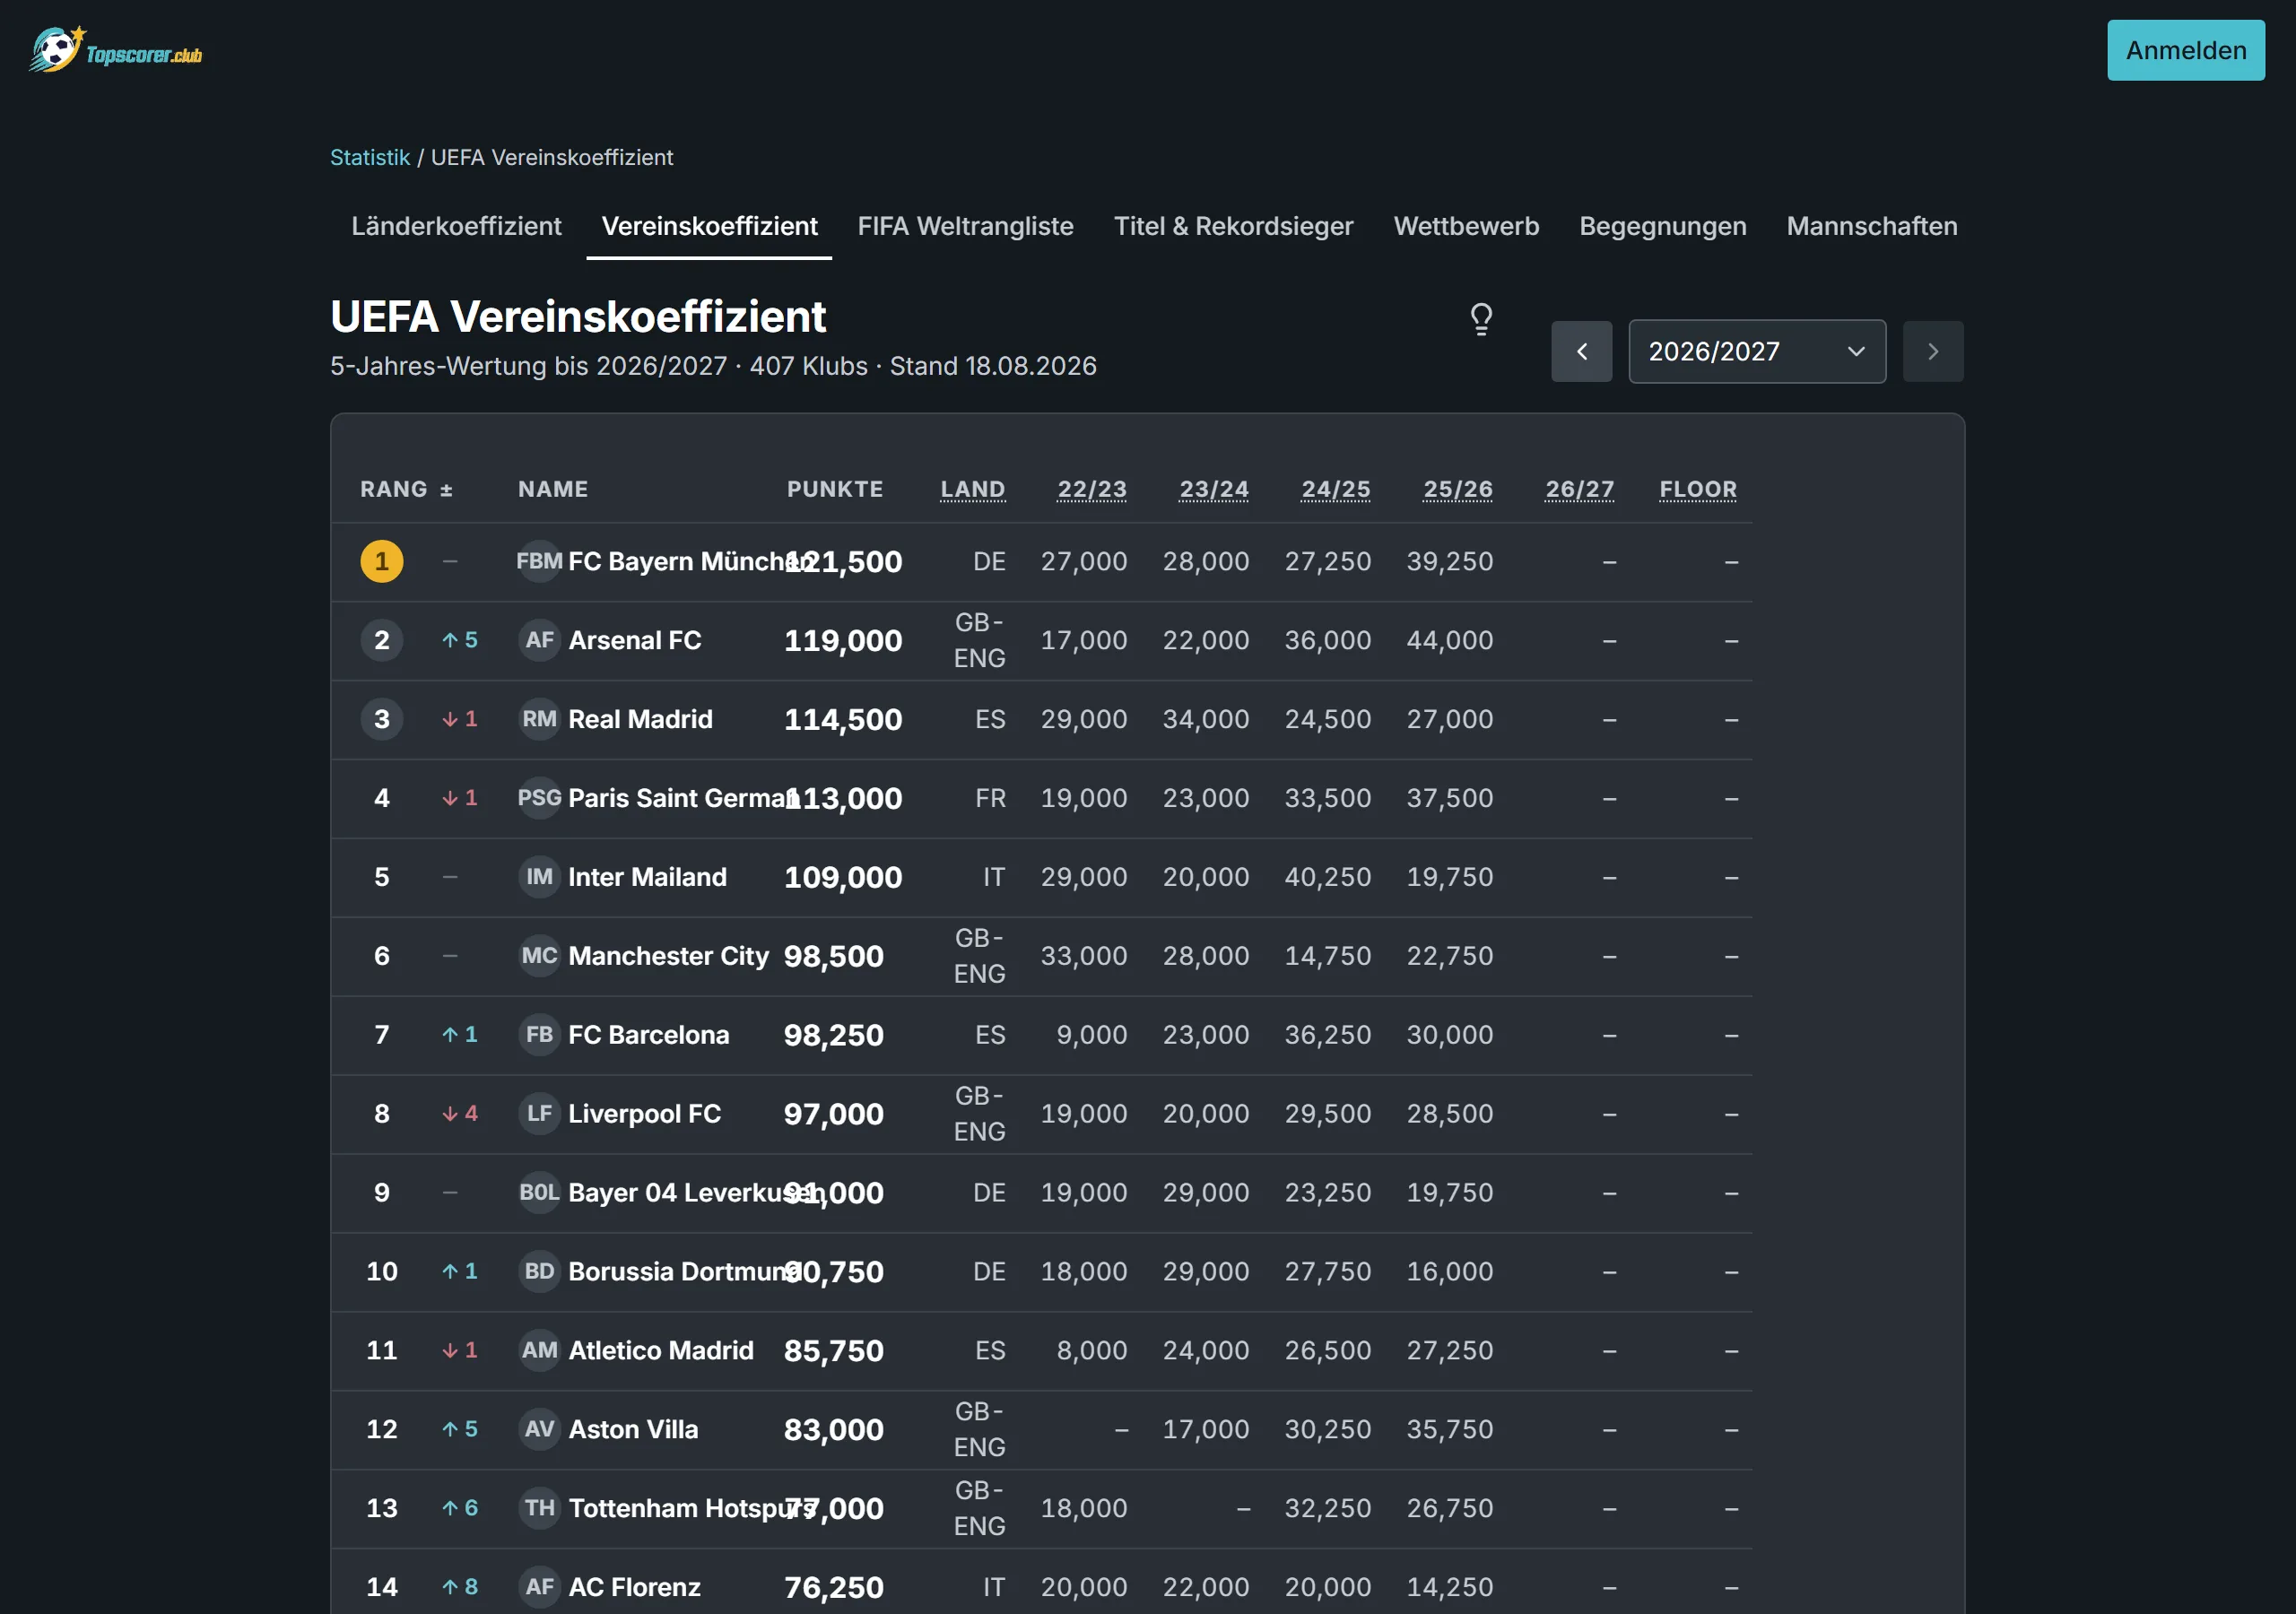Open the Tottenham Hotspur club link
Image resolution: width=2296 pixels, height=1614 pixels.
[692, 1509]
